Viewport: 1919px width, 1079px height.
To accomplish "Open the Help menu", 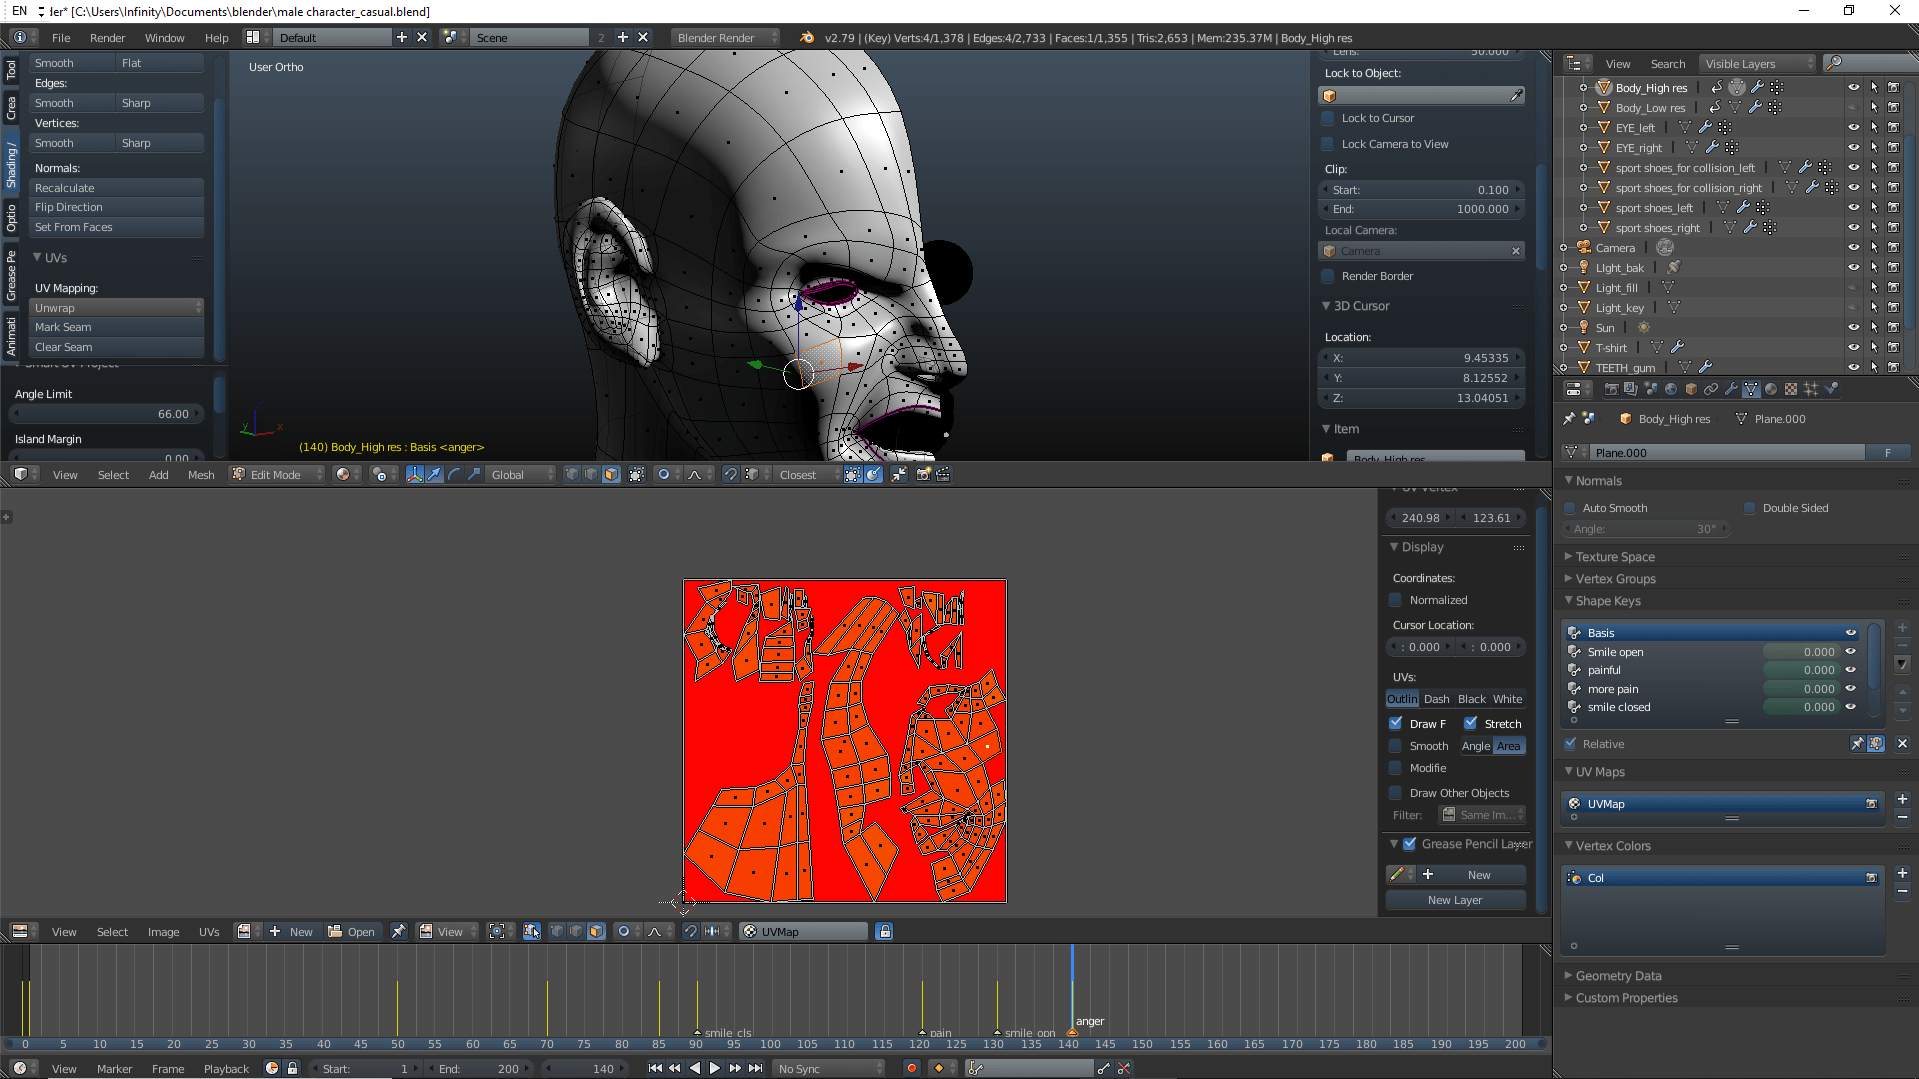I will [x=217, y=37].
